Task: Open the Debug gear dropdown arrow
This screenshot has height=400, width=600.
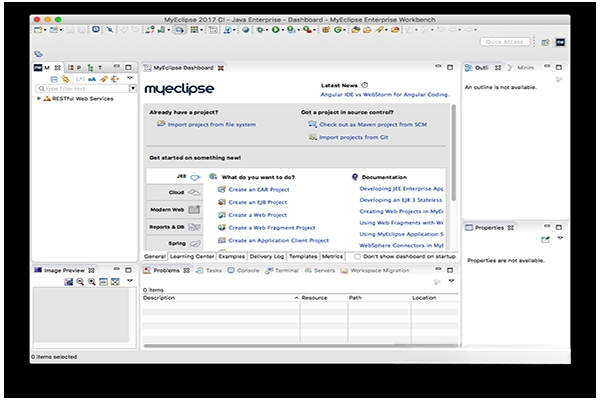Action: (x=267, y=30)
